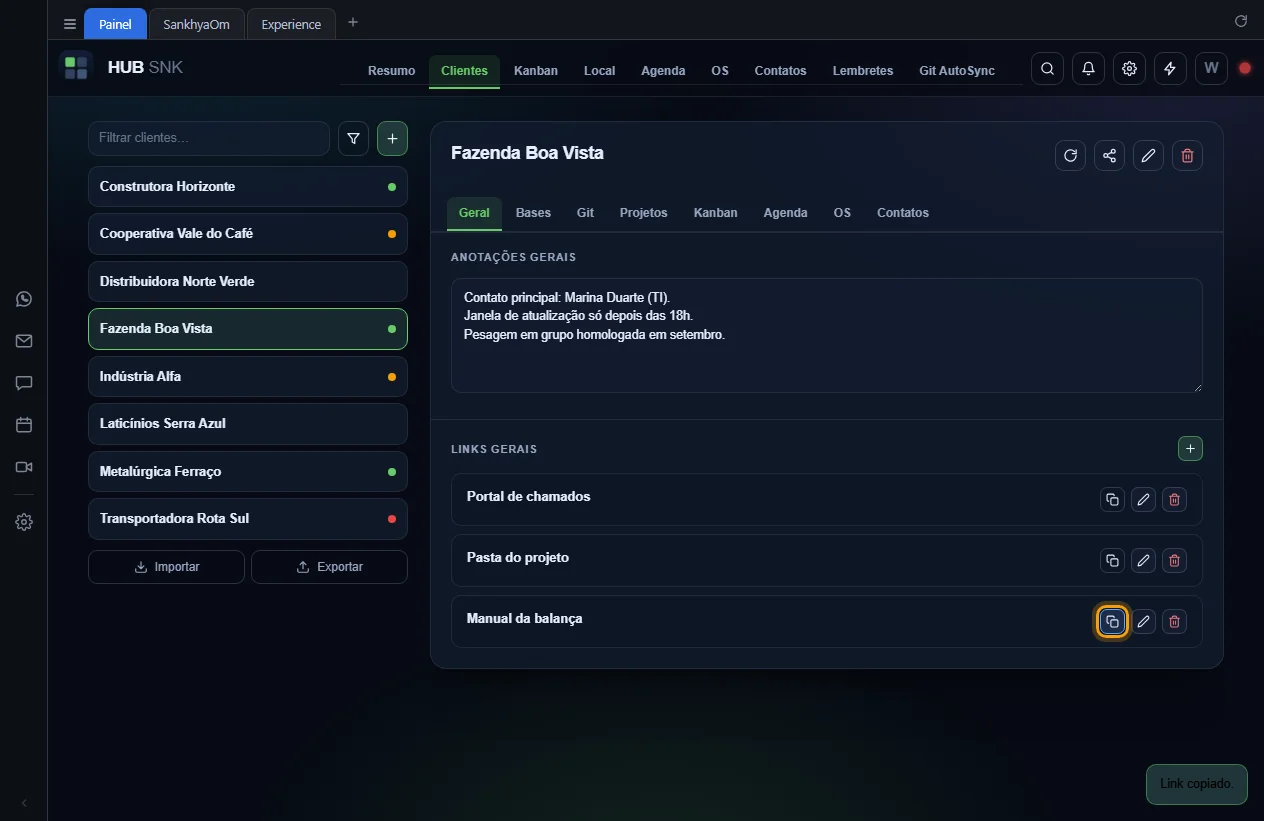Image resolution: width=1264 pixels, height=821 pixels.
Task: Open header settings gear icon
Action: [x=1129, y=69]
